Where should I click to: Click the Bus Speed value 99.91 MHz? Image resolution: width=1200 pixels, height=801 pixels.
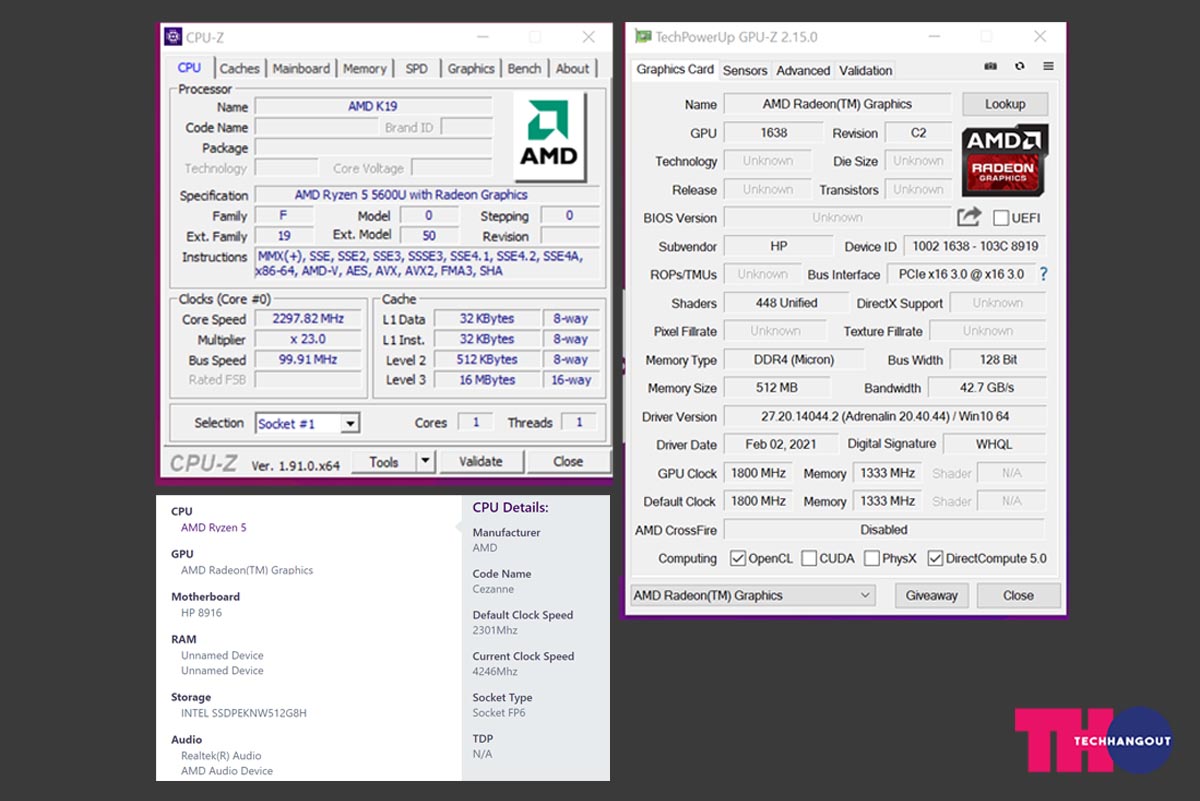click(x=307, y=359)
